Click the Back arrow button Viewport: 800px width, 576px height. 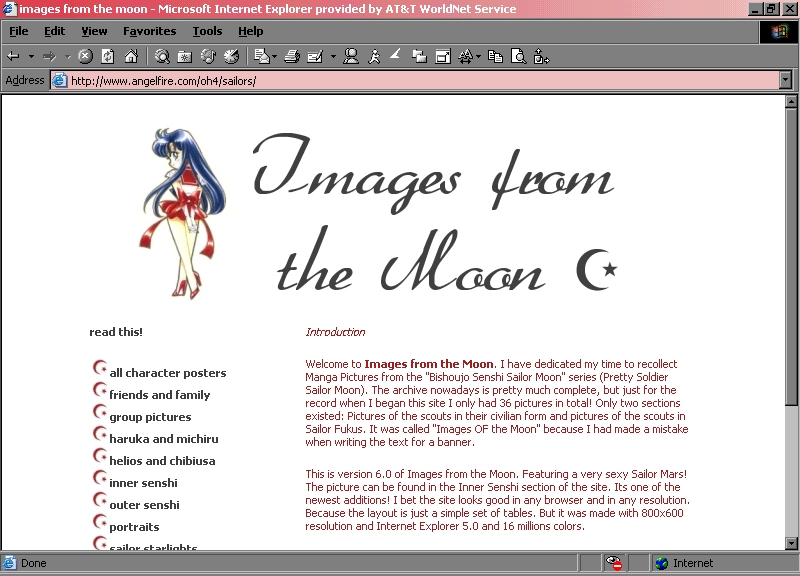(14, 57)
